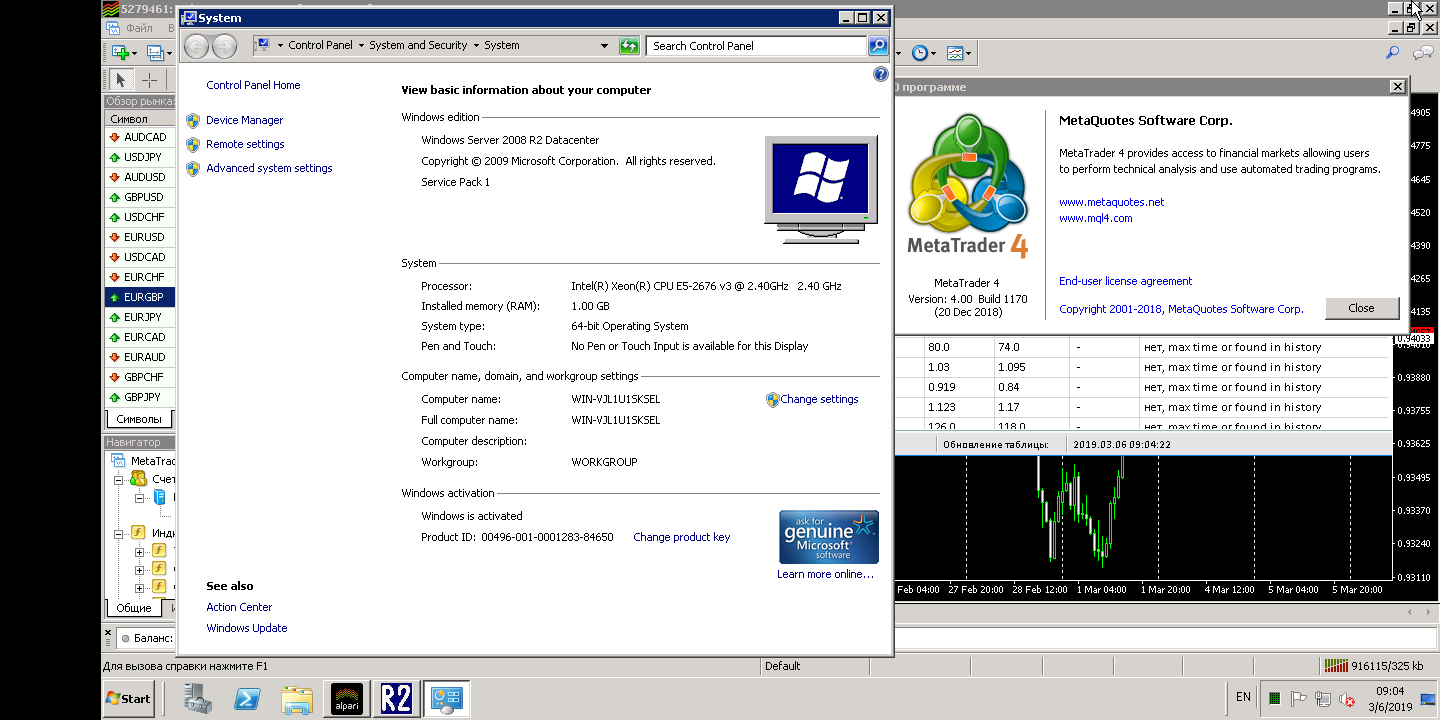
Task: Click MetaTrader Profiles toolbar icon
Action: coord(155,52)
